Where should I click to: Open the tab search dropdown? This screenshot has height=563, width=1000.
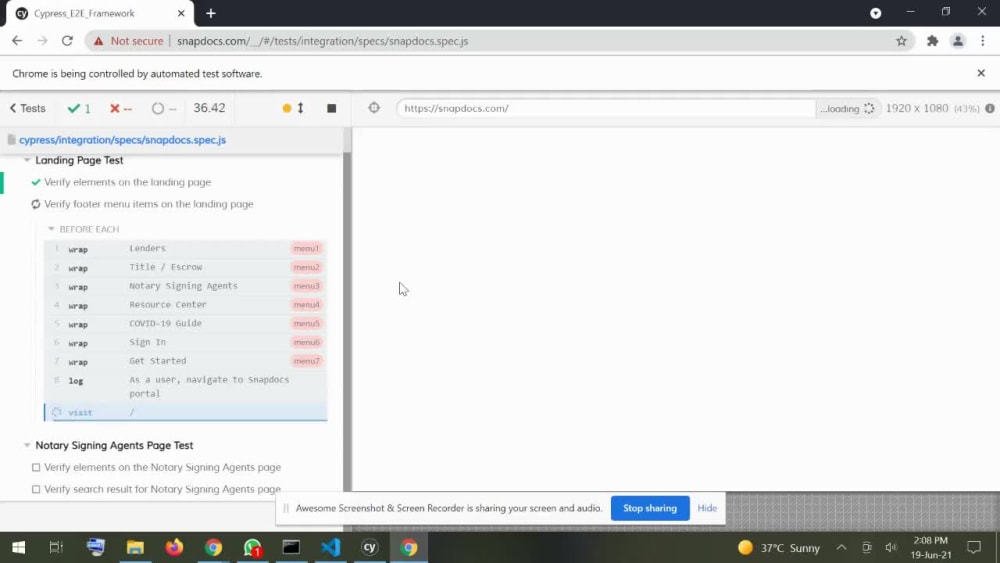click(x=876, y=13)
